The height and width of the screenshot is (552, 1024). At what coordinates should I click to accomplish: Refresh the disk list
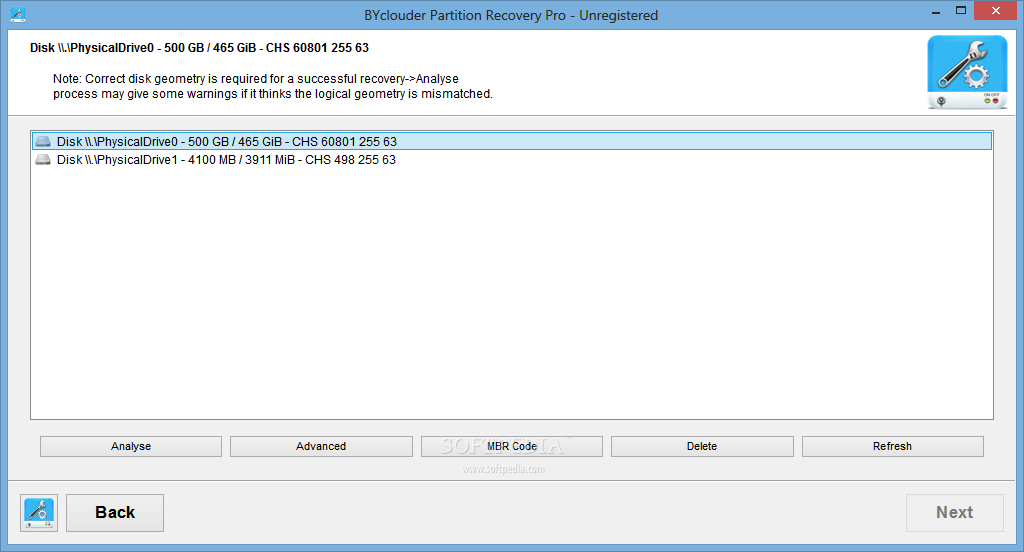(x=892, y=446)
